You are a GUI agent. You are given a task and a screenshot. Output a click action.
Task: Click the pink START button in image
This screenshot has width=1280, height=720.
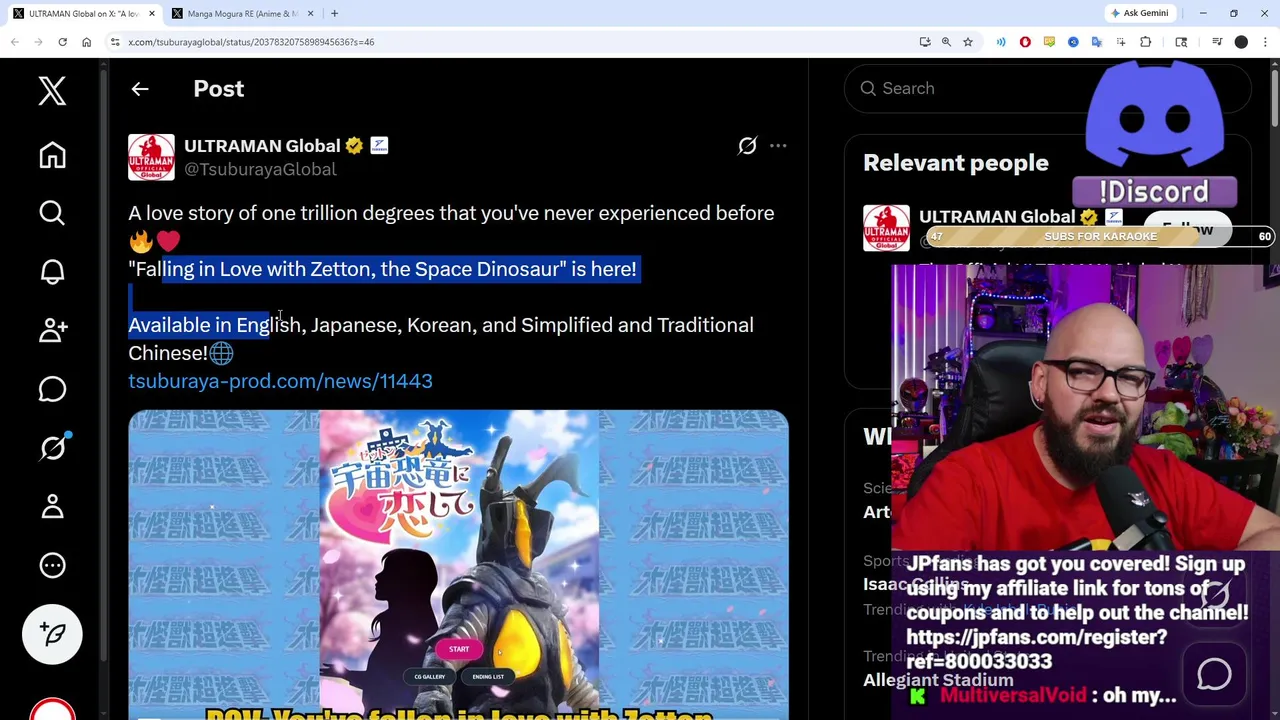[459, 649]
